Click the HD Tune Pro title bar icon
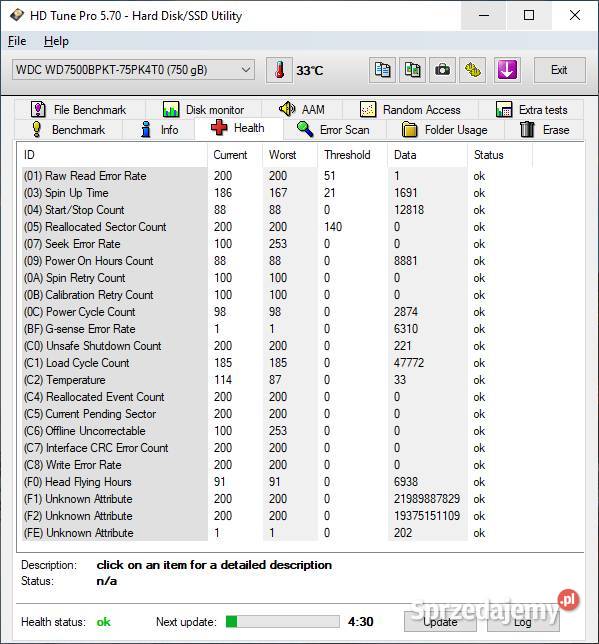 coord(17,15)
